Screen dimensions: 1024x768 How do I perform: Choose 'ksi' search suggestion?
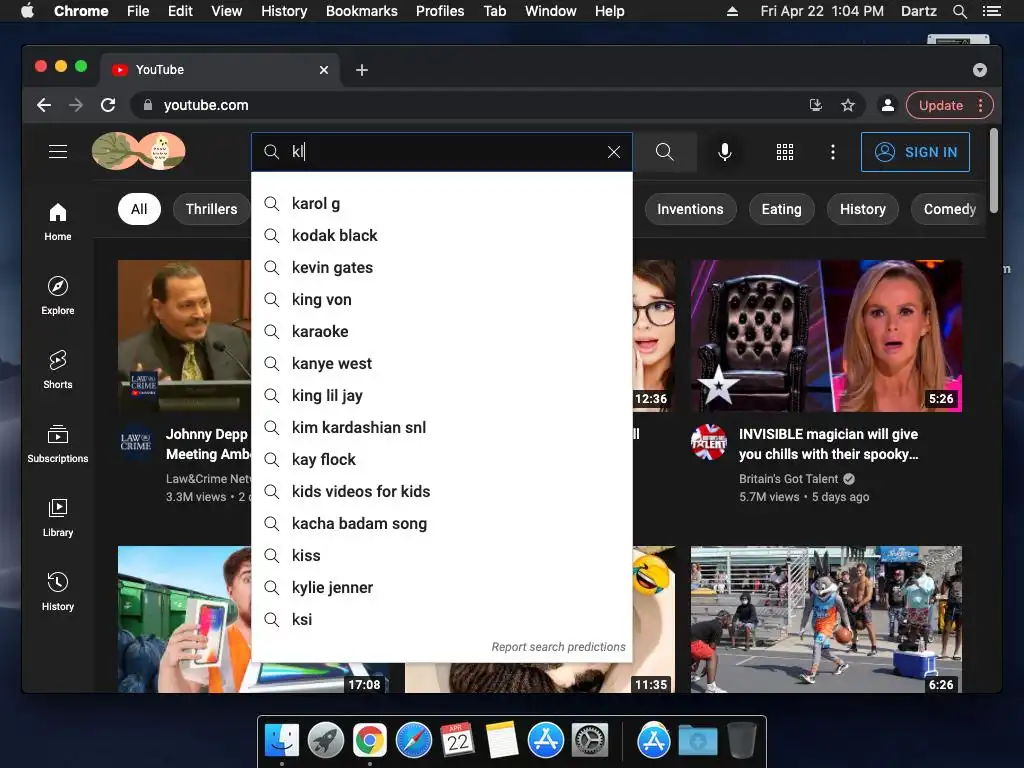pyautogui.click(x=441, y=620)
